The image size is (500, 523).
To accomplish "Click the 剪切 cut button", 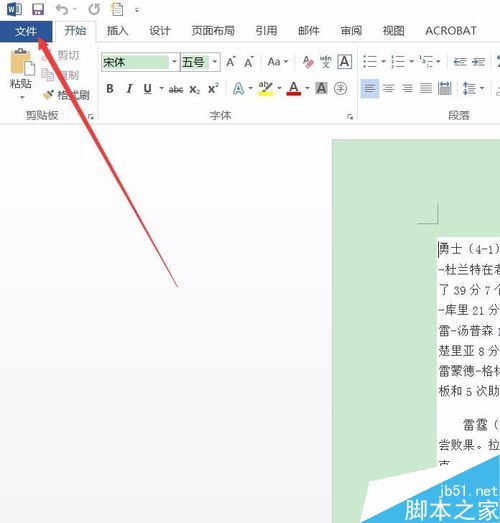I will (61, 55).
